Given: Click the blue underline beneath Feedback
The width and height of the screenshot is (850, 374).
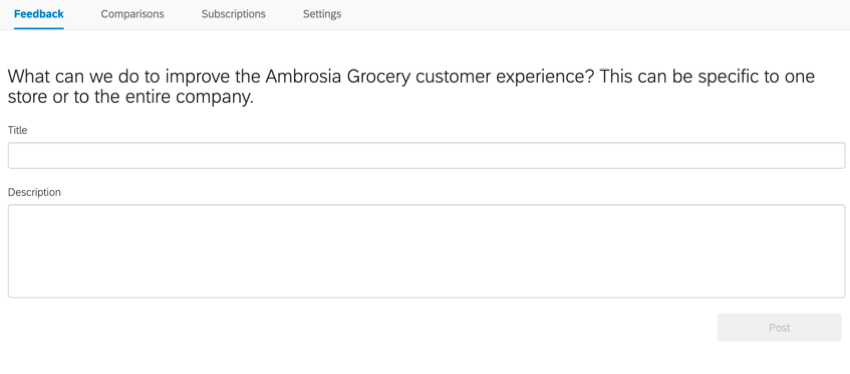Looking at the screenshot, I should (x=39, y=28).
